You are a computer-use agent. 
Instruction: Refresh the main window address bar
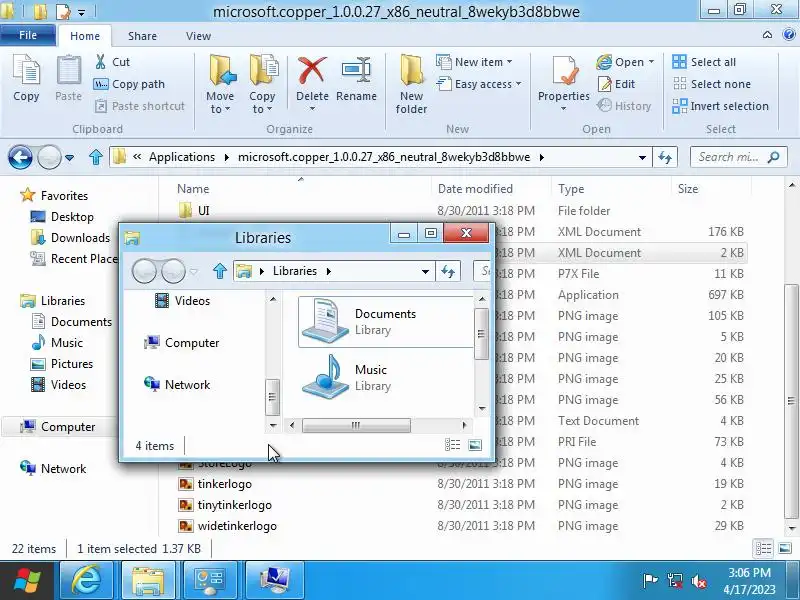(x=665, y=157)
